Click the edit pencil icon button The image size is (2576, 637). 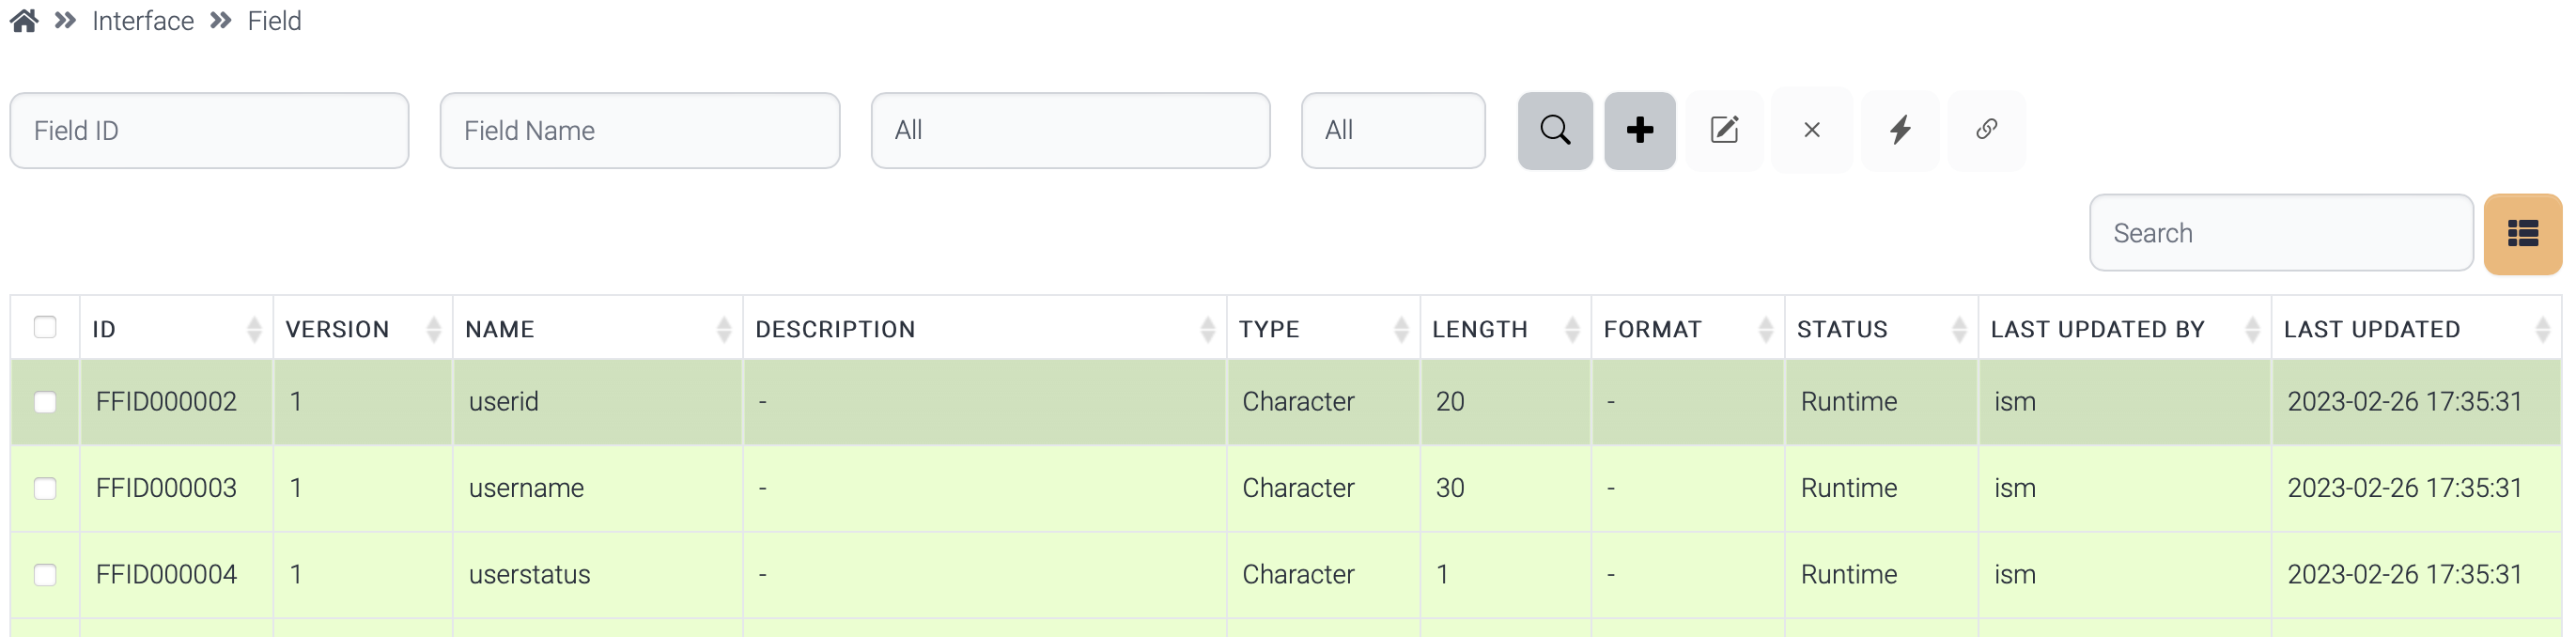point(1724,130)
